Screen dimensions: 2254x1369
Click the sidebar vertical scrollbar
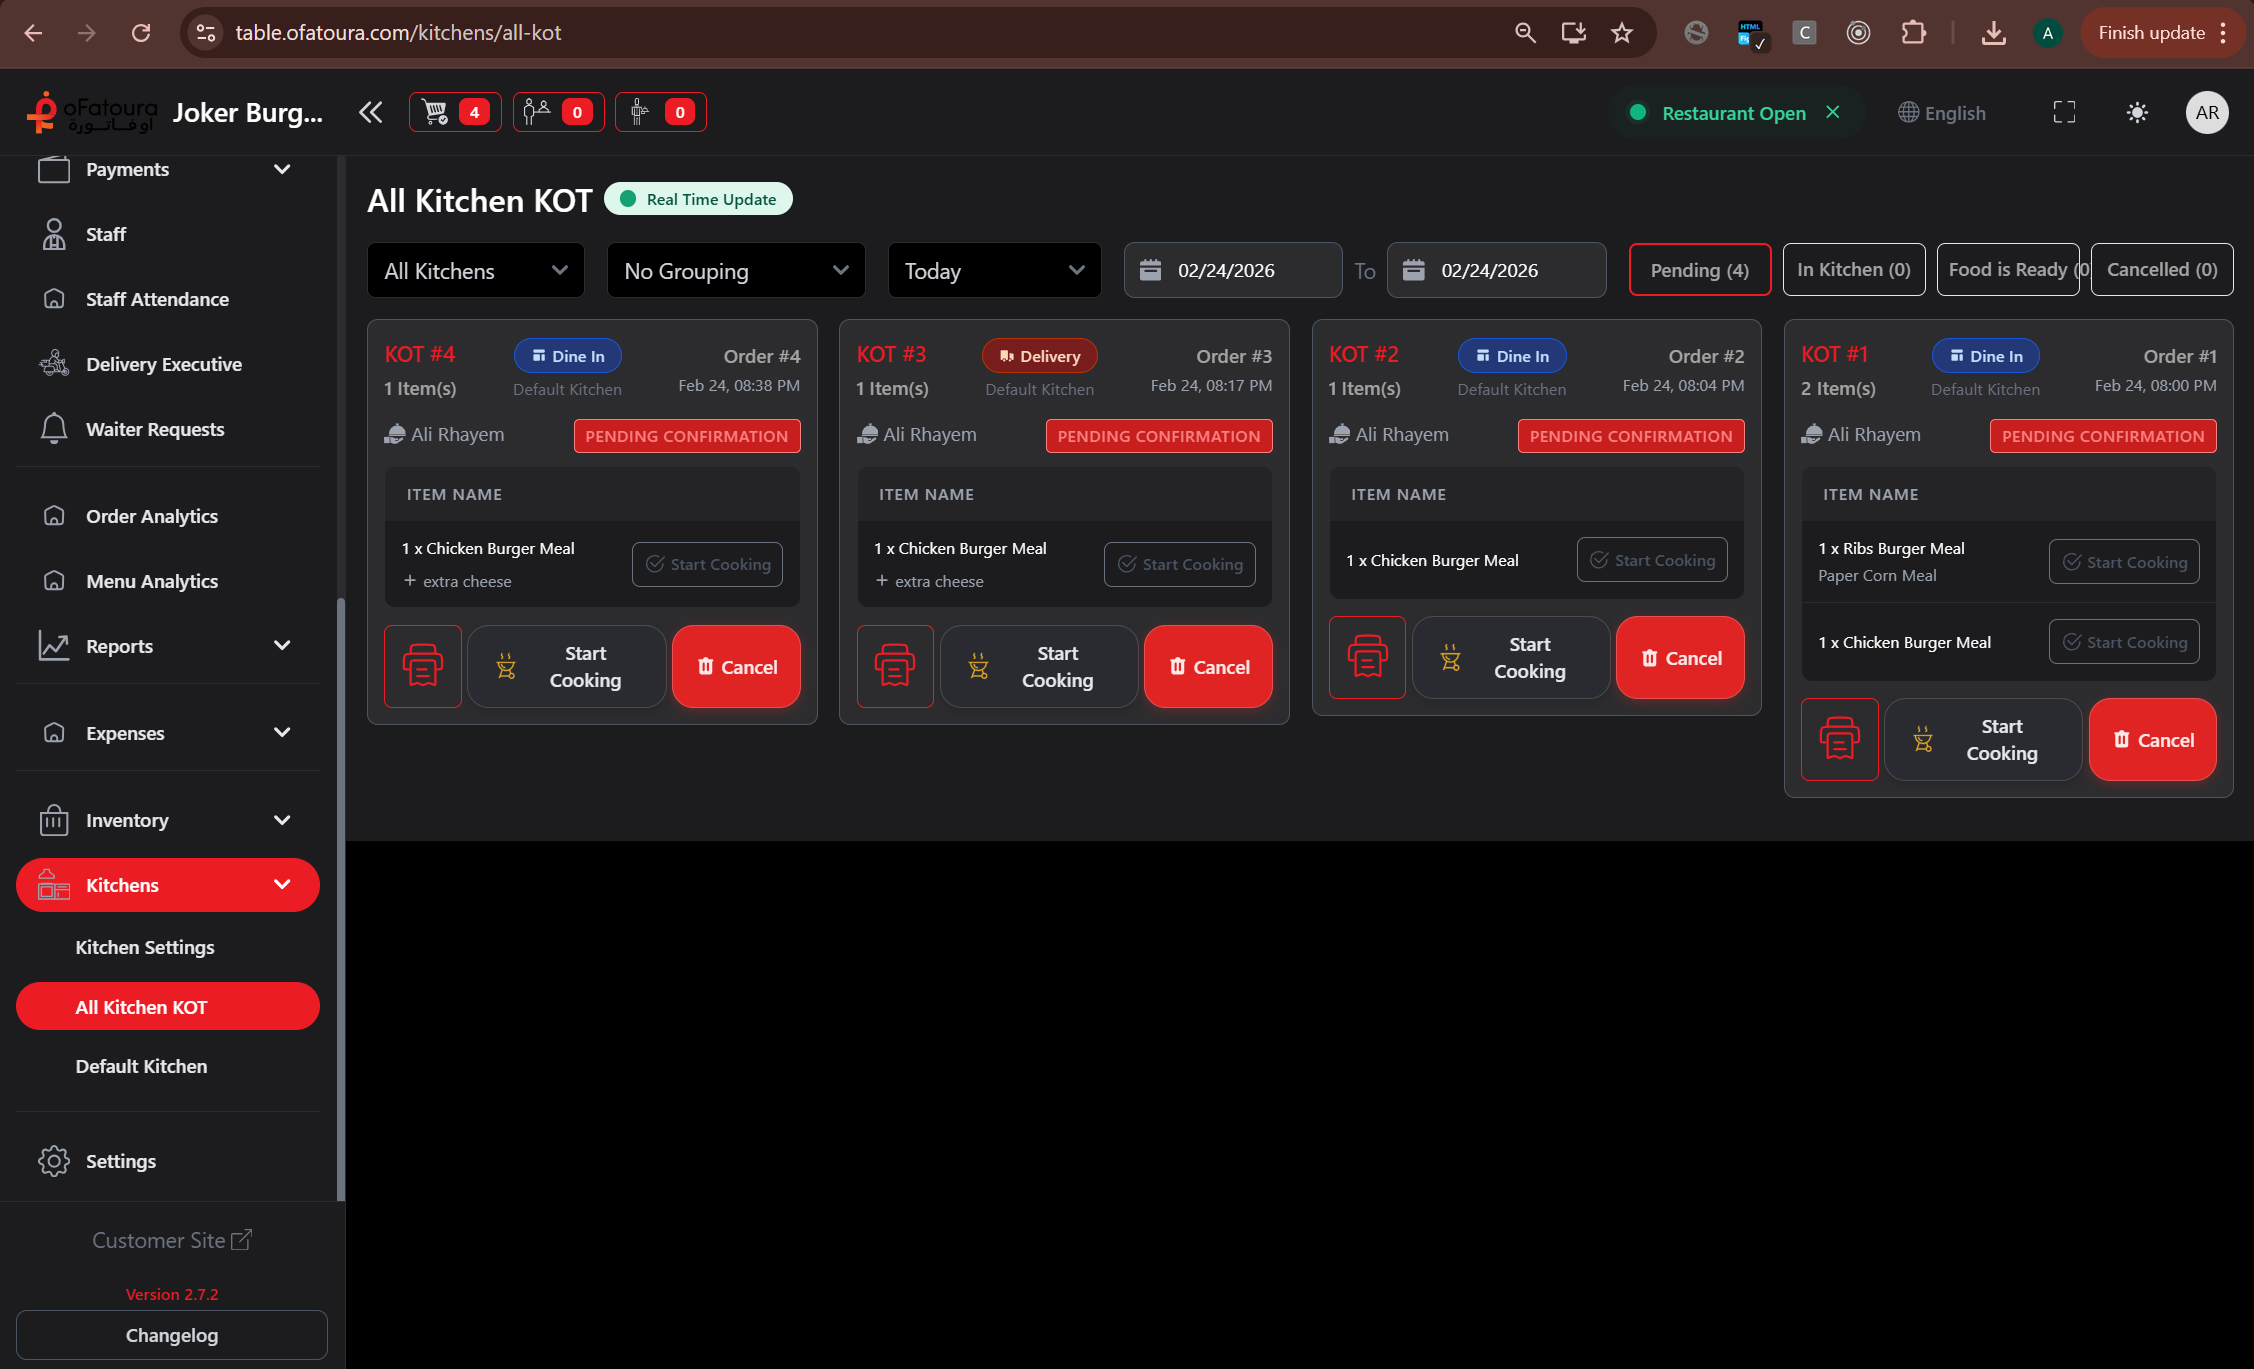pyautogui.click(x=341, y=900)
